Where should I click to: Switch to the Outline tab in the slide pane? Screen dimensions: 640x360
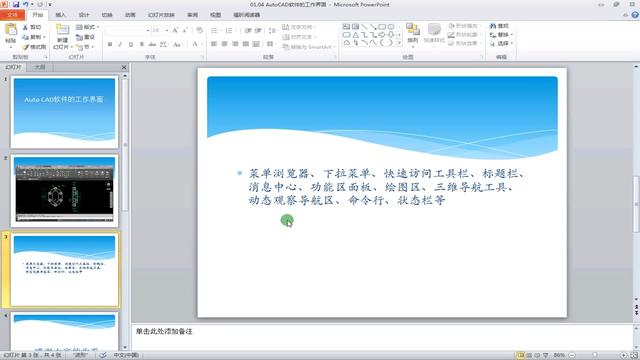pos(40,67)
